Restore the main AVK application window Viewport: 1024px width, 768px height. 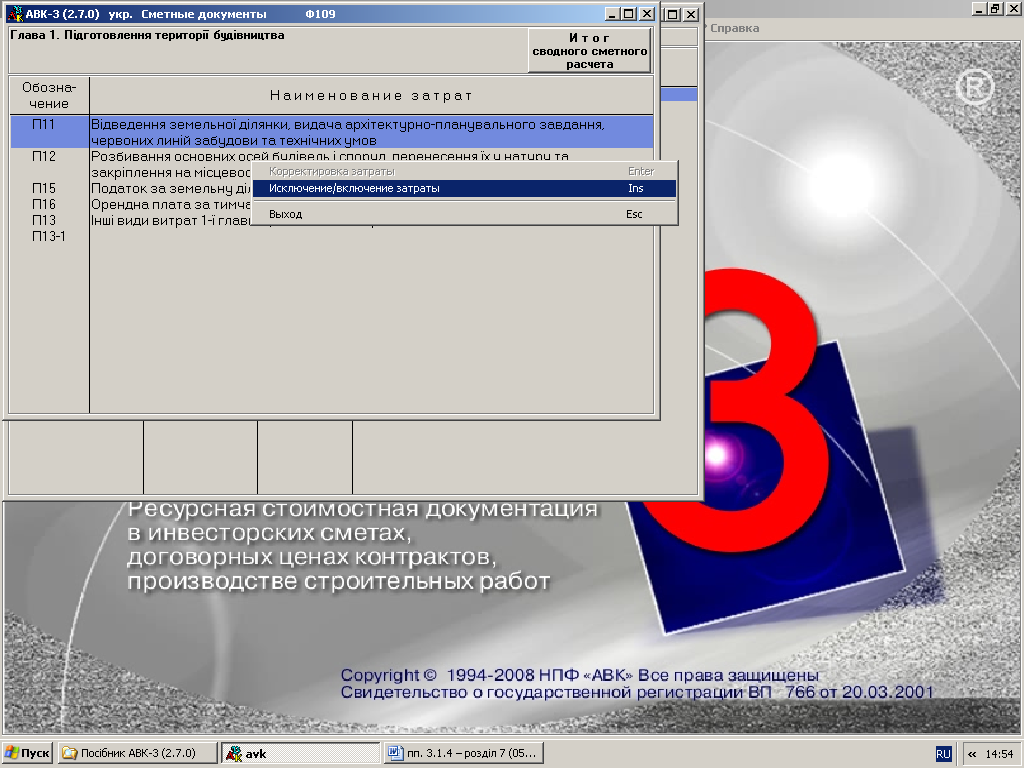click(x=995, y=8)
